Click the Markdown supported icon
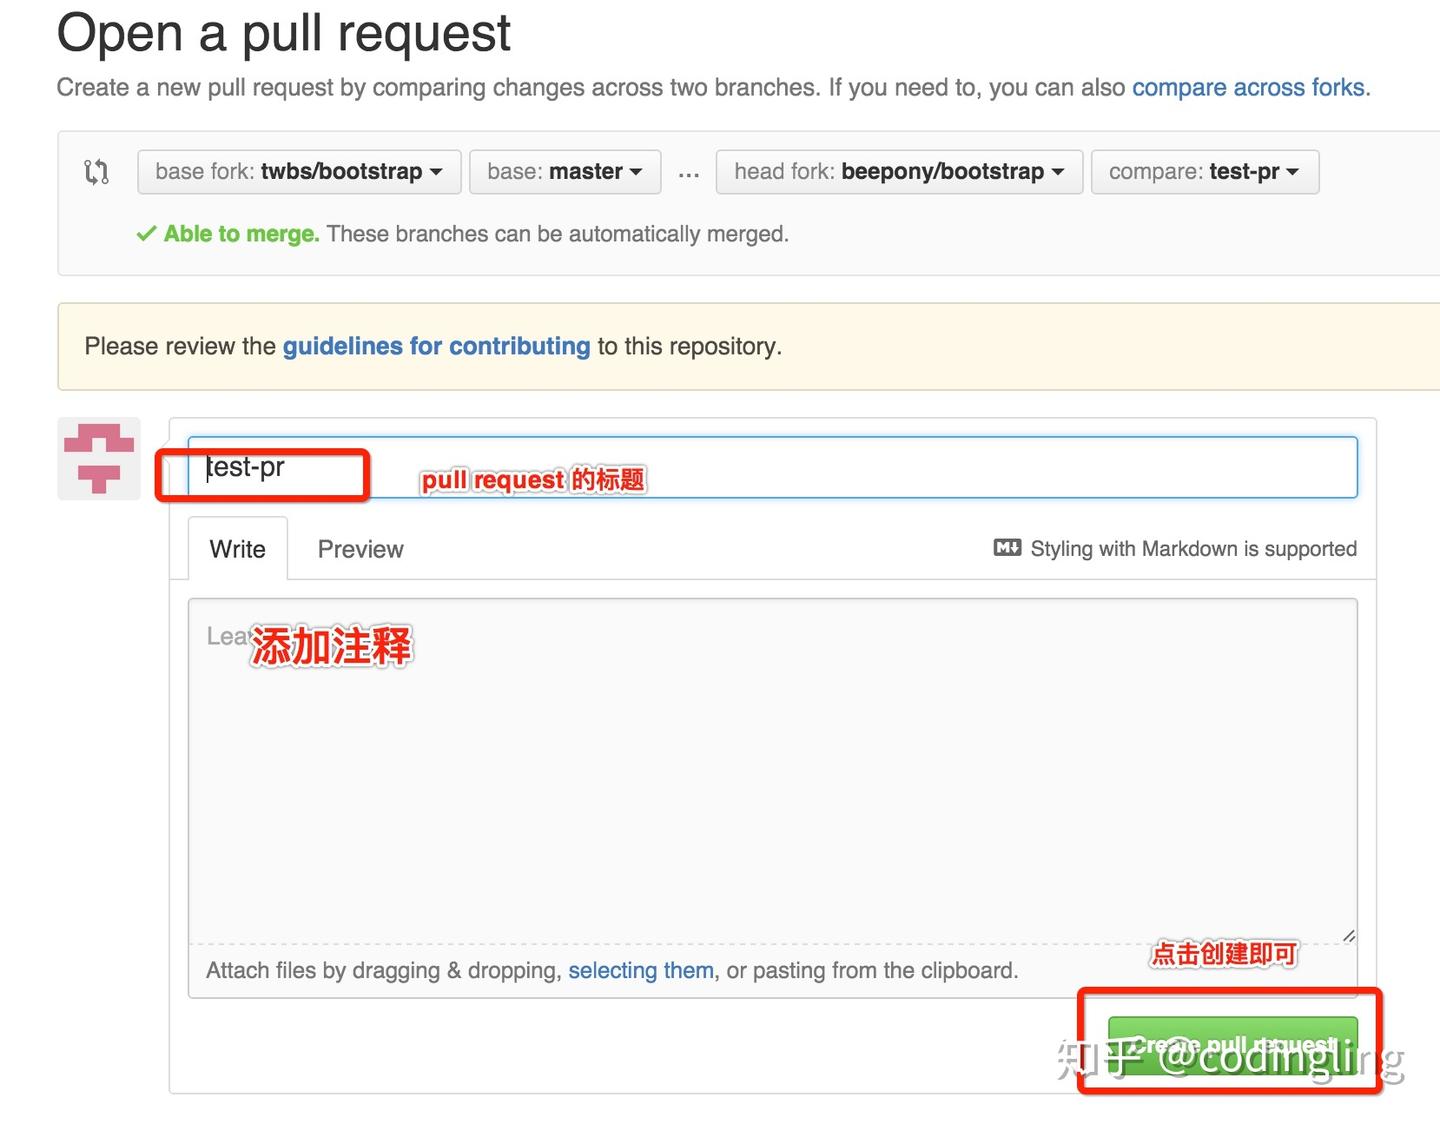1440x1124 pixels. [1007, 548]
